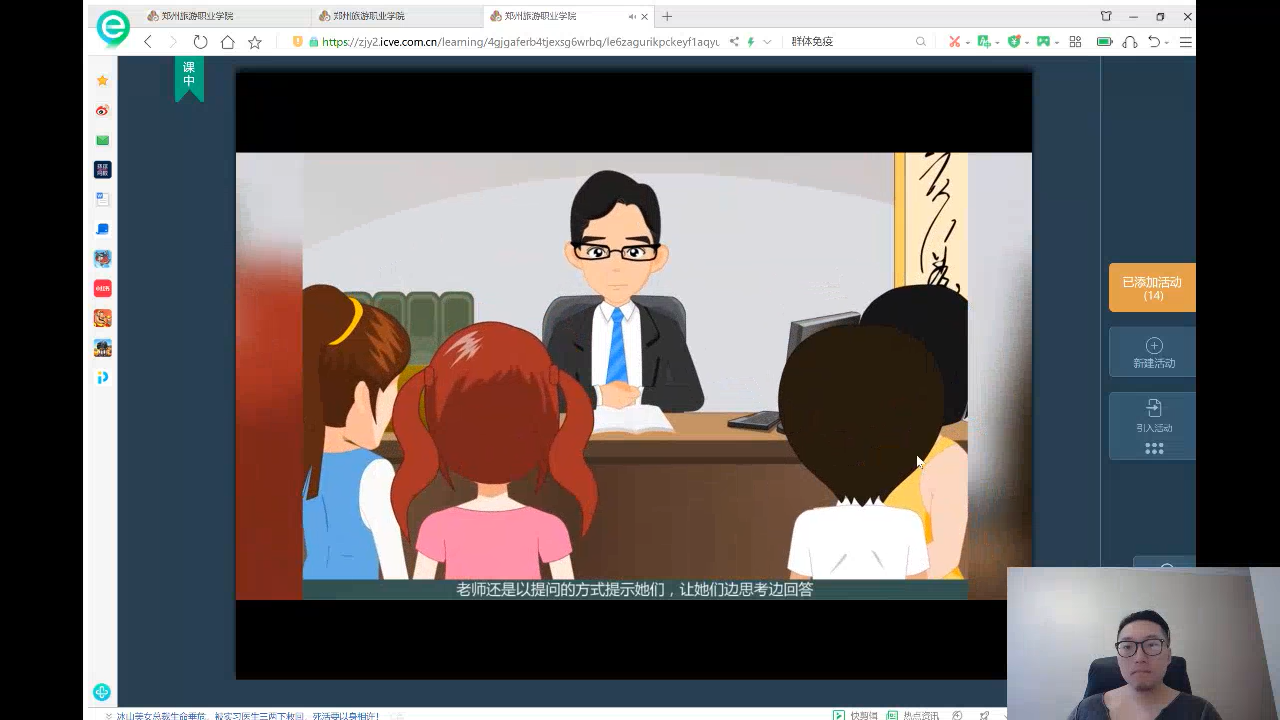Click the browser home button
The width and height of the screenshot is (1280, 720).
[x=227, y=42]
